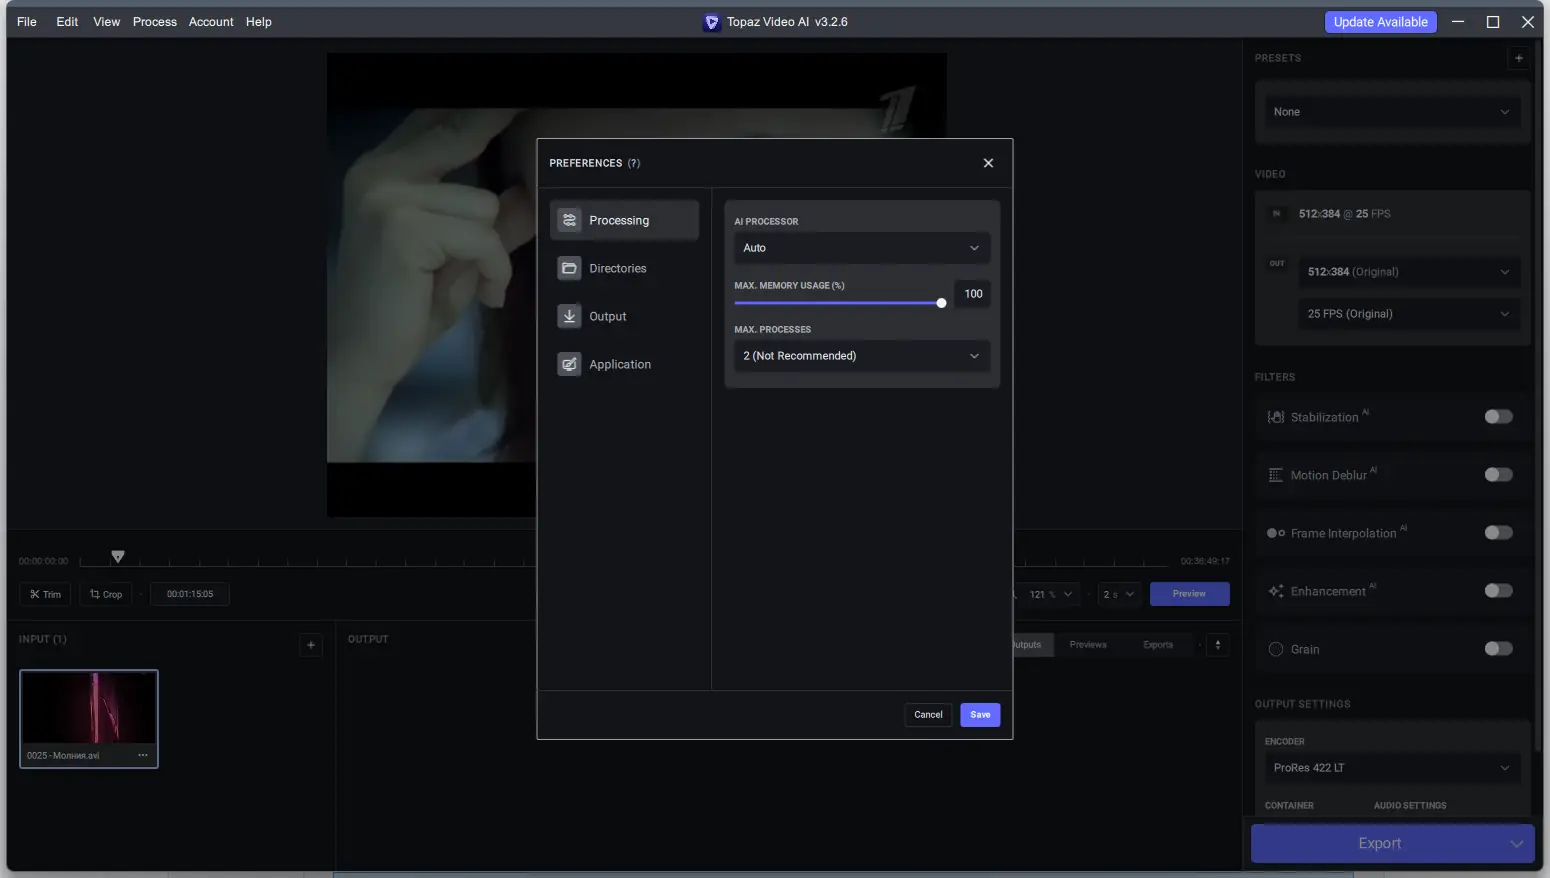Screen dimensions: 1550x878
Task: Toggle the Enhancement filter switch
Action: point(1498,591)
